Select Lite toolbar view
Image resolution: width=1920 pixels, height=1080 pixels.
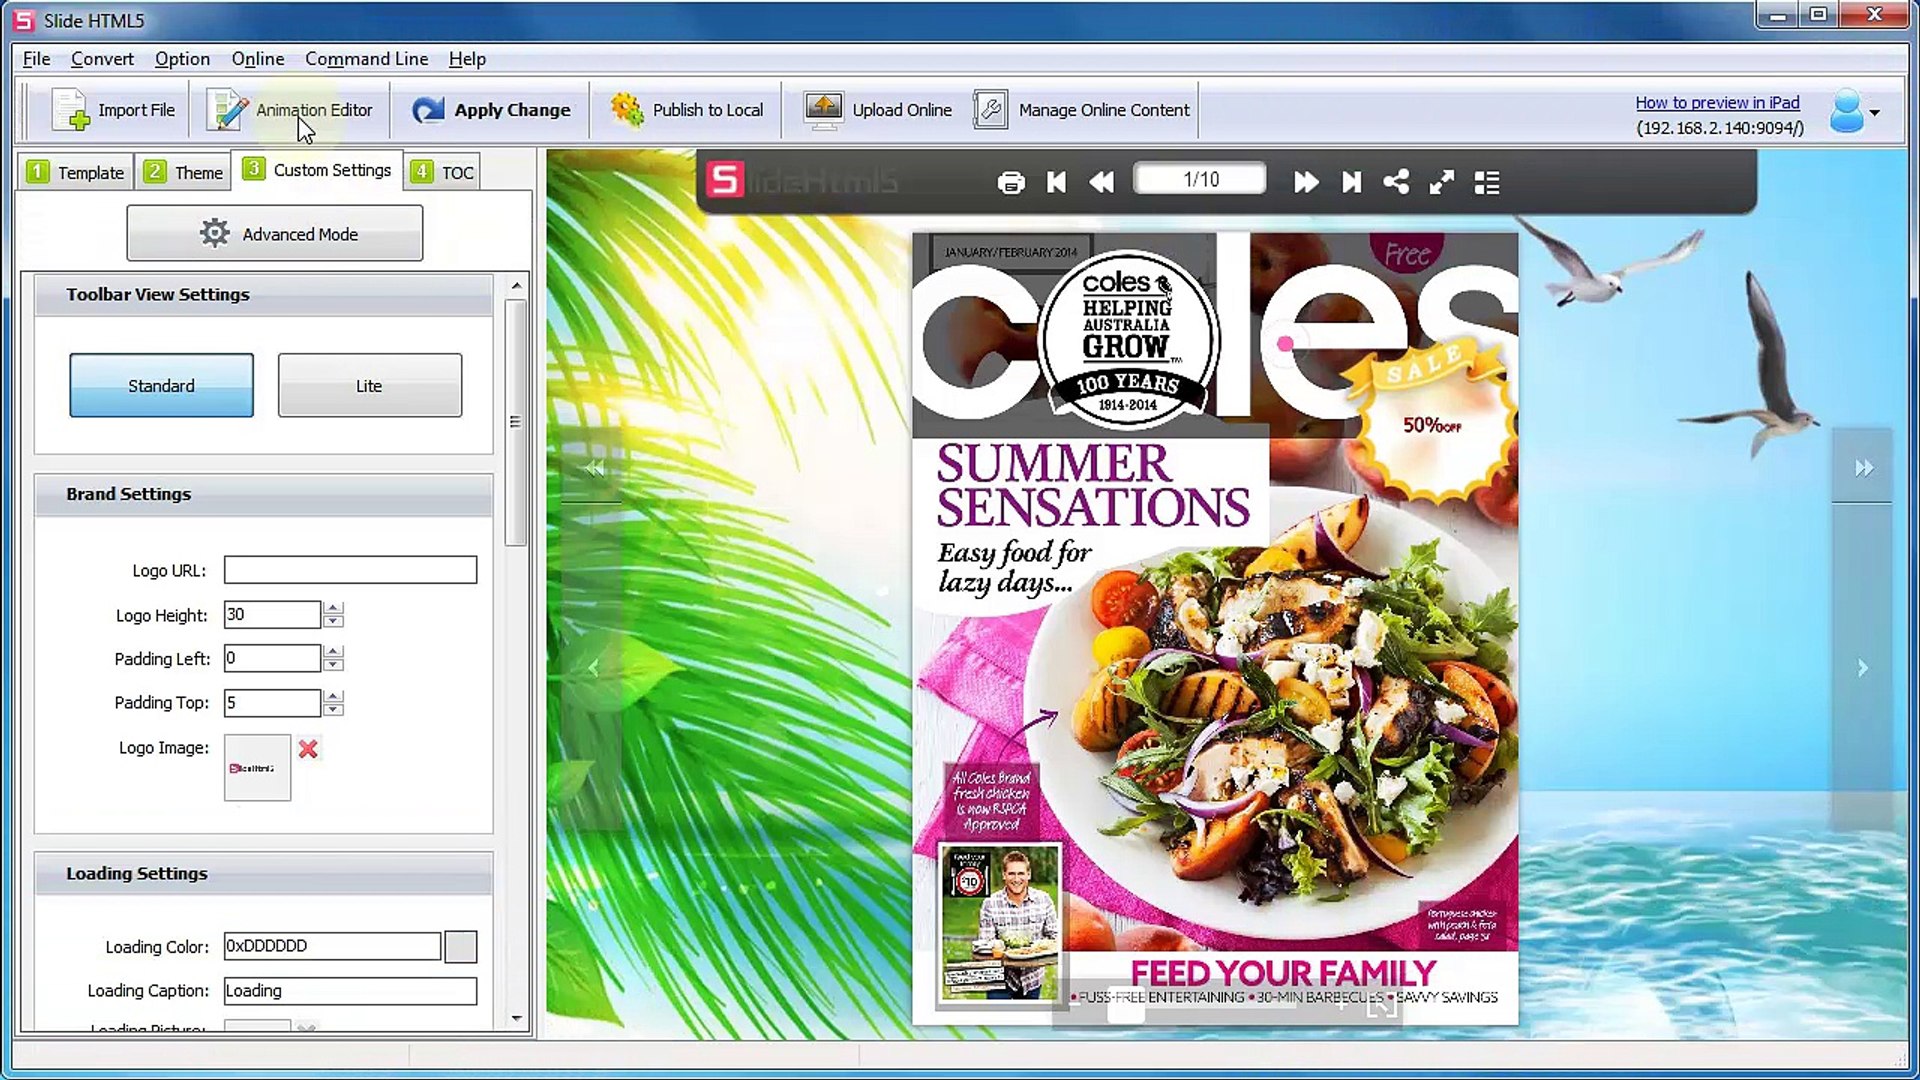[369, 385]
